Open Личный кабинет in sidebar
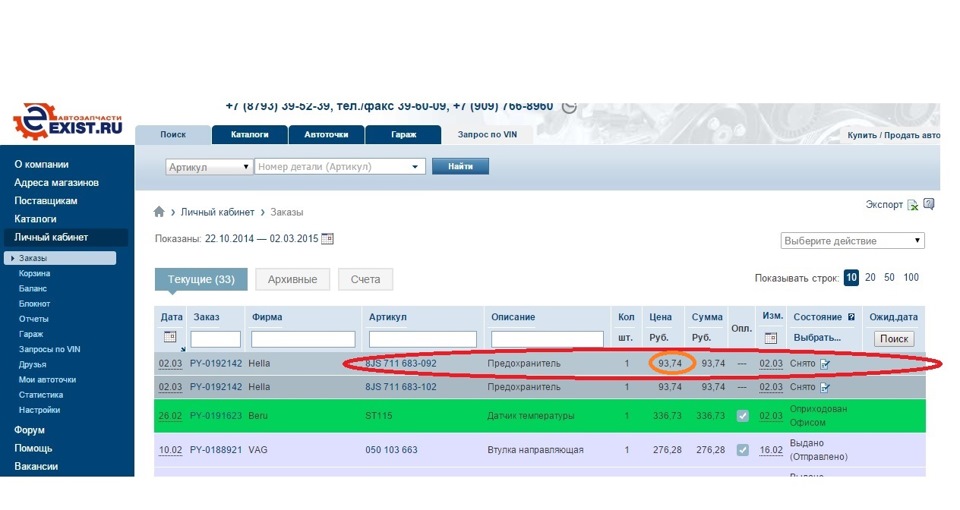Screen dimensions: 960x510 point(66,237)
